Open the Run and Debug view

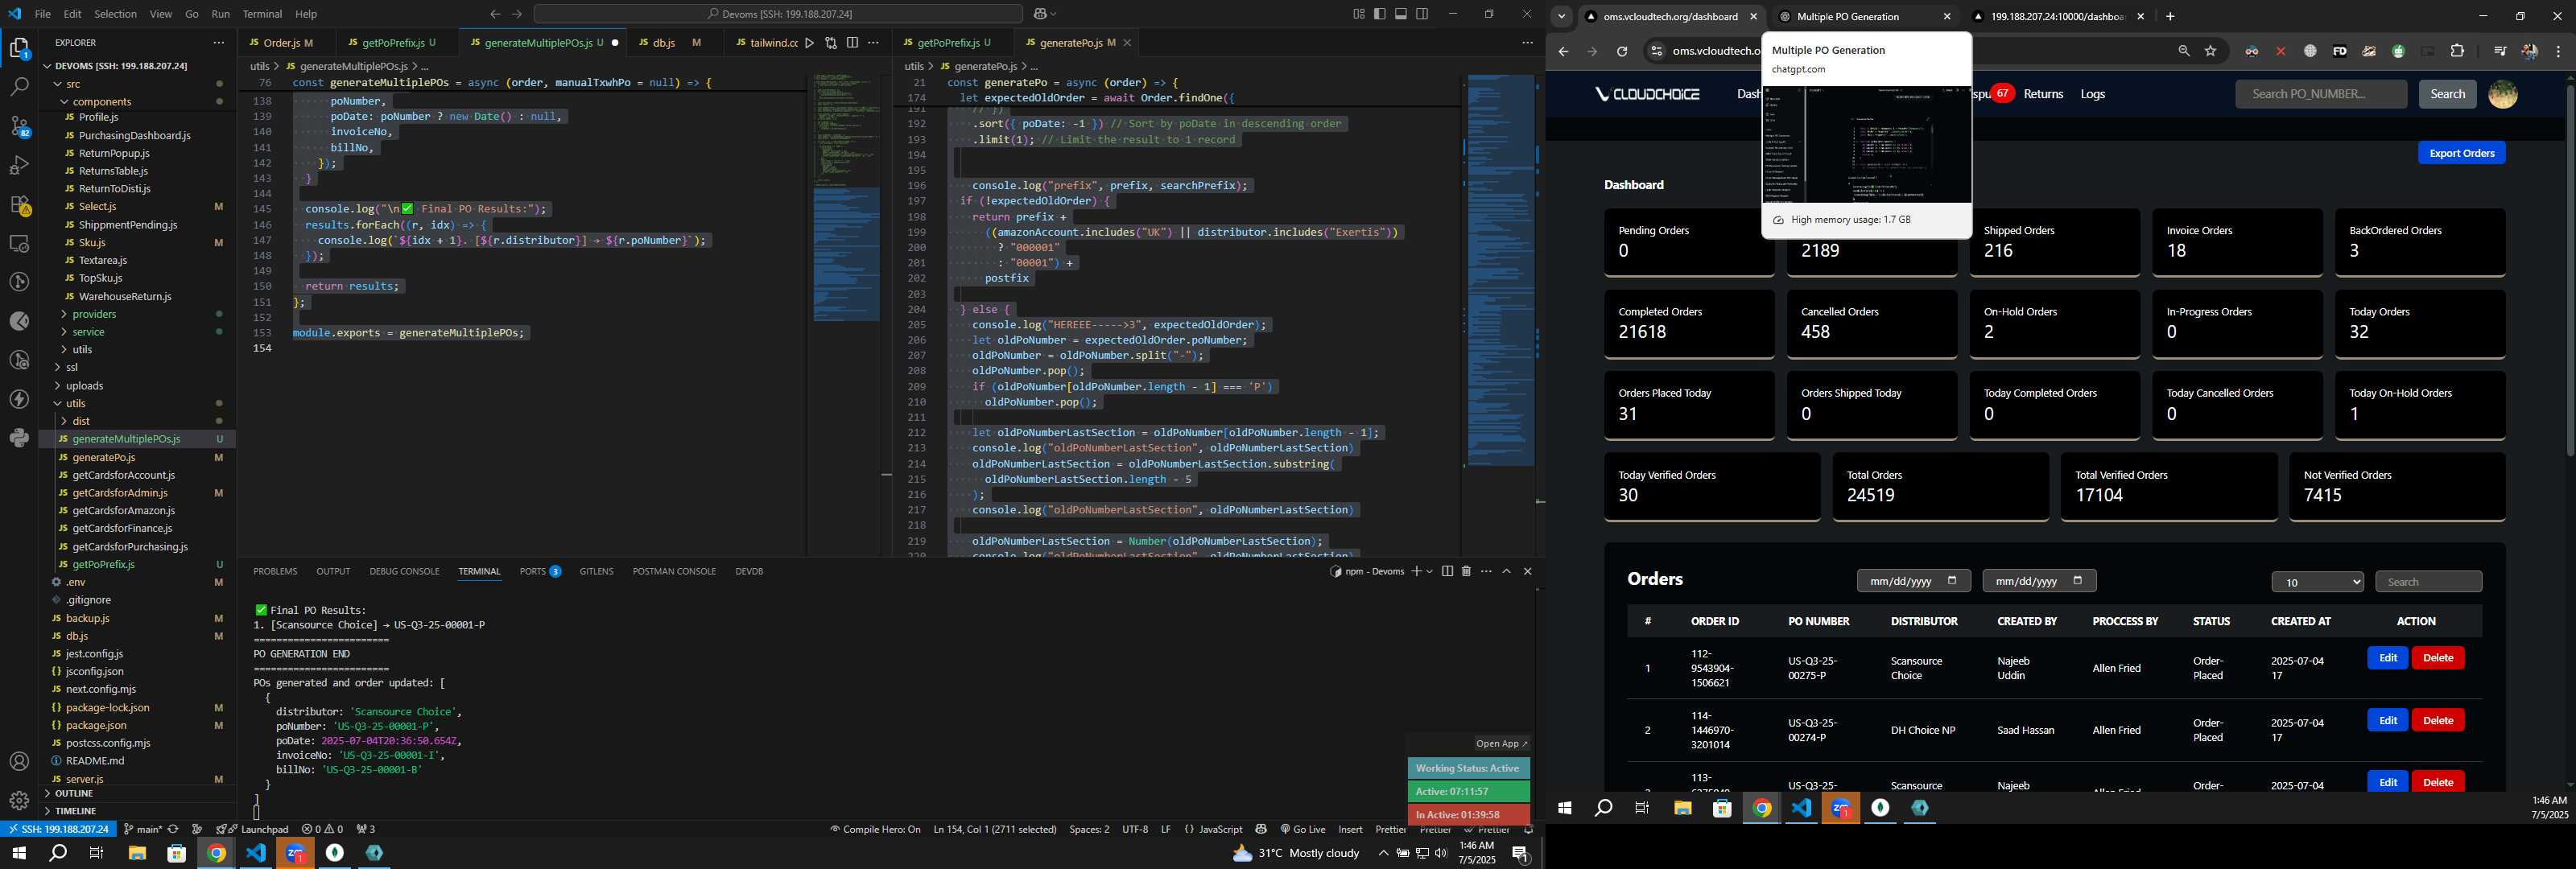coord(19,165)
